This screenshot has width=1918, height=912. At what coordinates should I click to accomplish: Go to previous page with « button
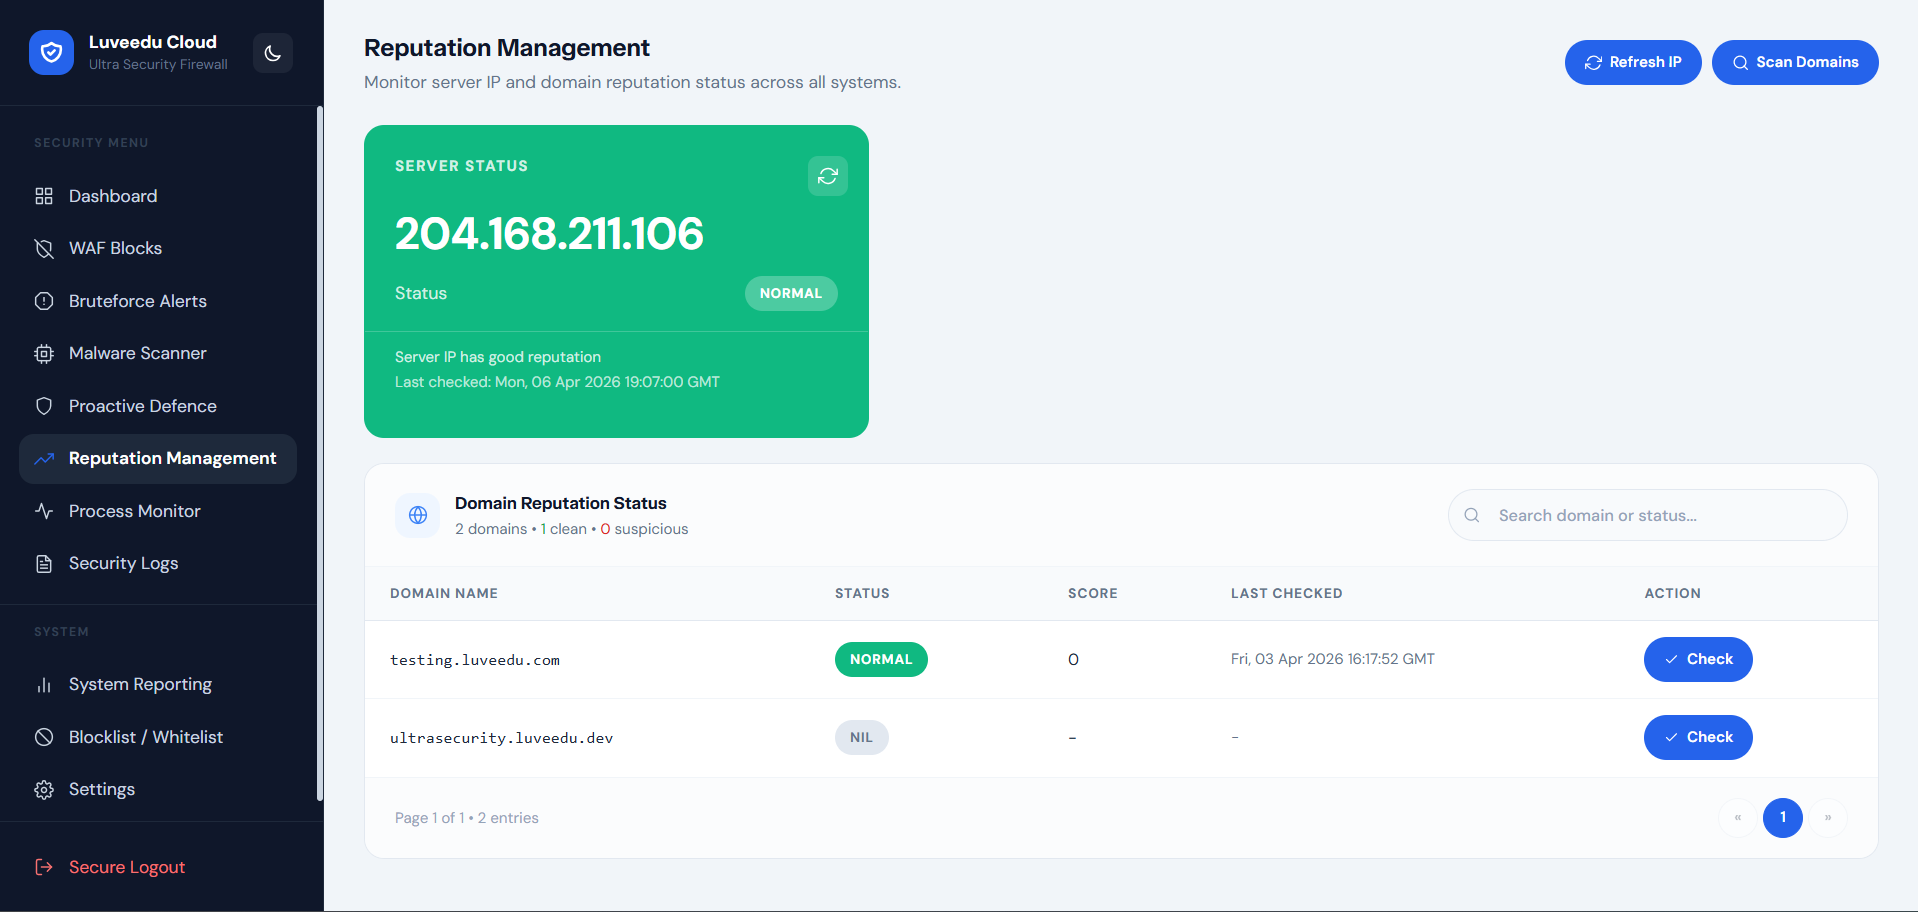1738,818
